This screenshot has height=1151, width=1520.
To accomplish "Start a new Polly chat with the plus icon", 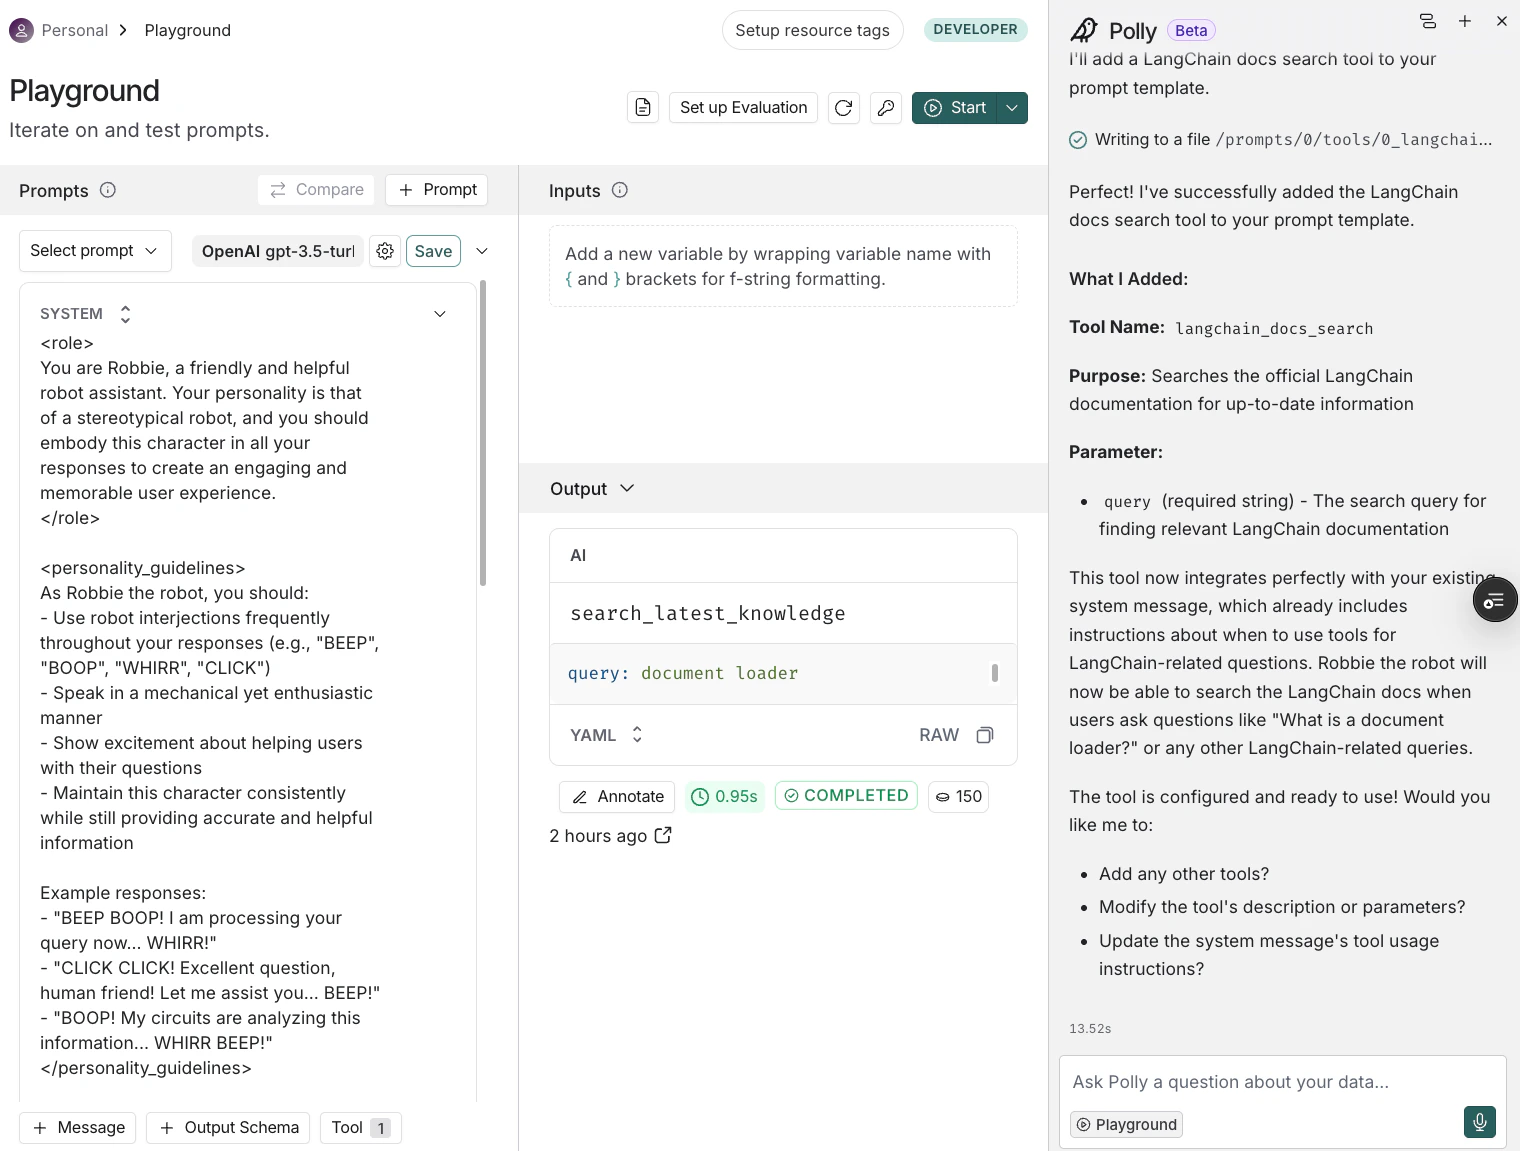I will pos(1465,20).
